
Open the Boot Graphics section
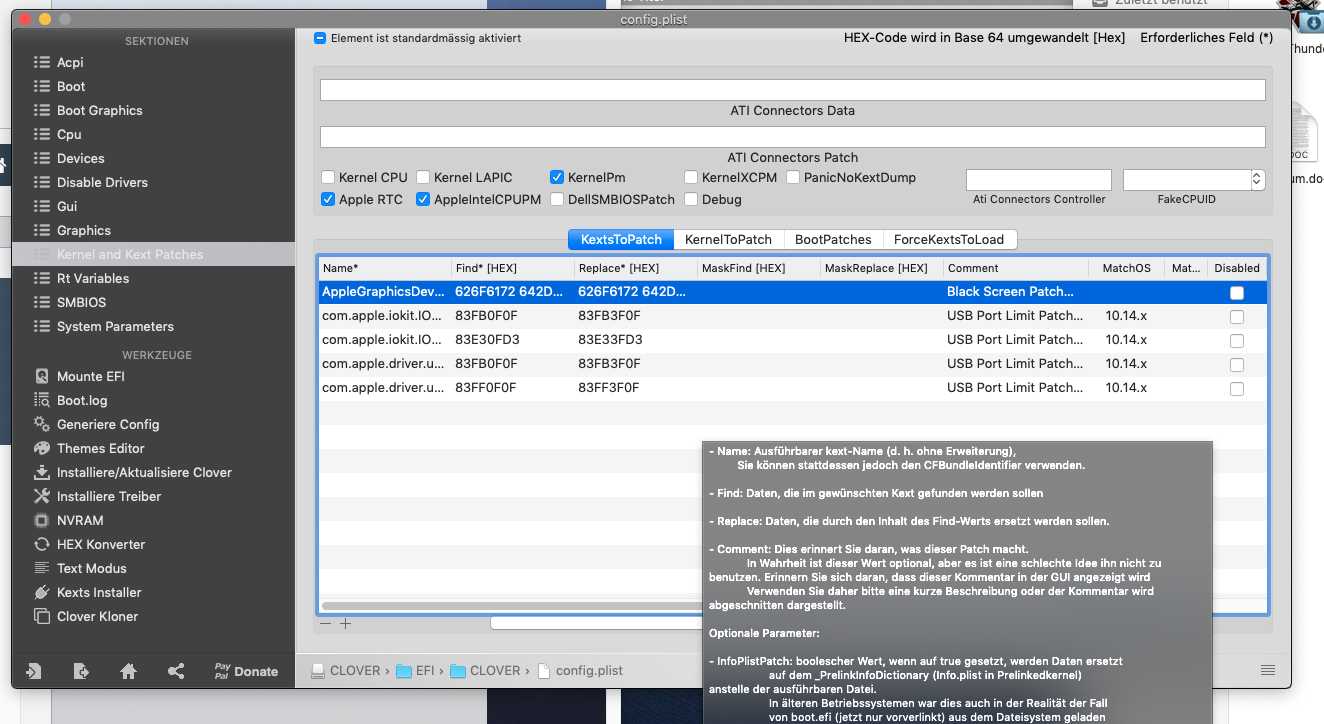[x=99, y=110]
